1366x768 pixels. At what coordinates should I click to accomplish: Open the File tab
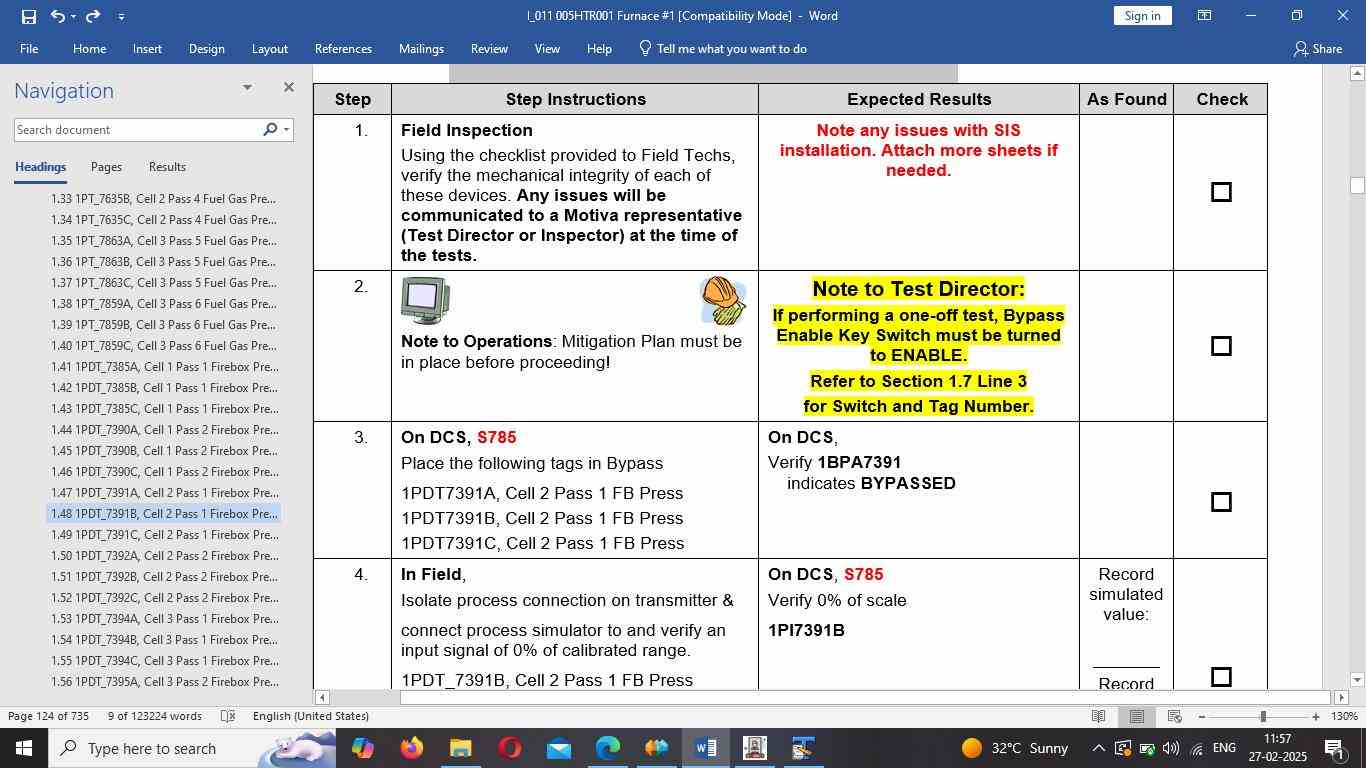29,49
